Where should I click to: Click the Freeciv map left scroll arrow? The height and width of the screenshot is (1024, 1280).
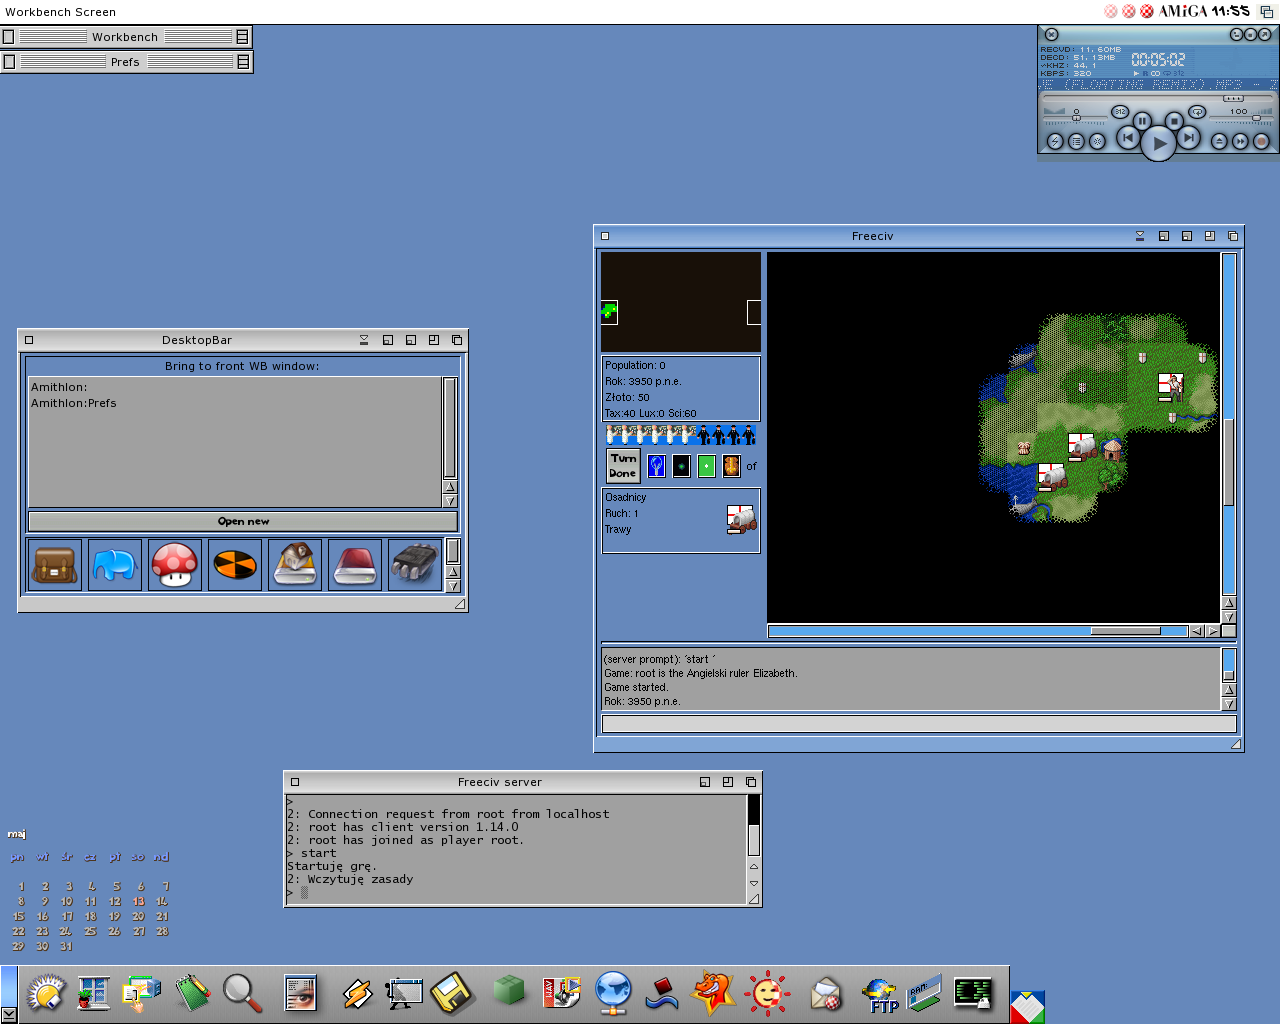1196,631
